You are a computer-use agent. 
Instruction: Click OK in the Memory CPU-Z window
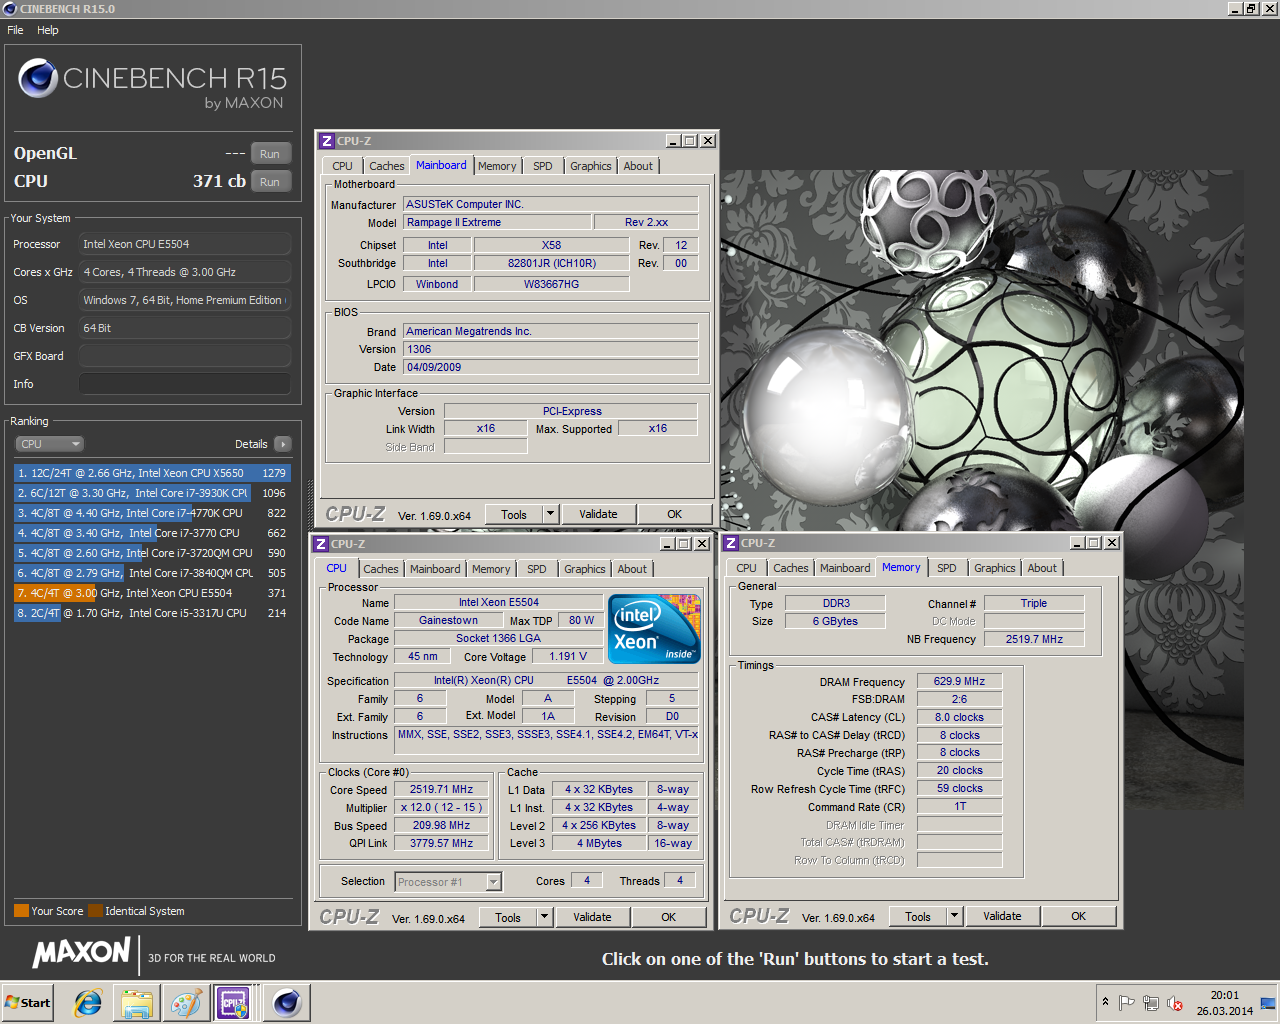[1078, 916]
